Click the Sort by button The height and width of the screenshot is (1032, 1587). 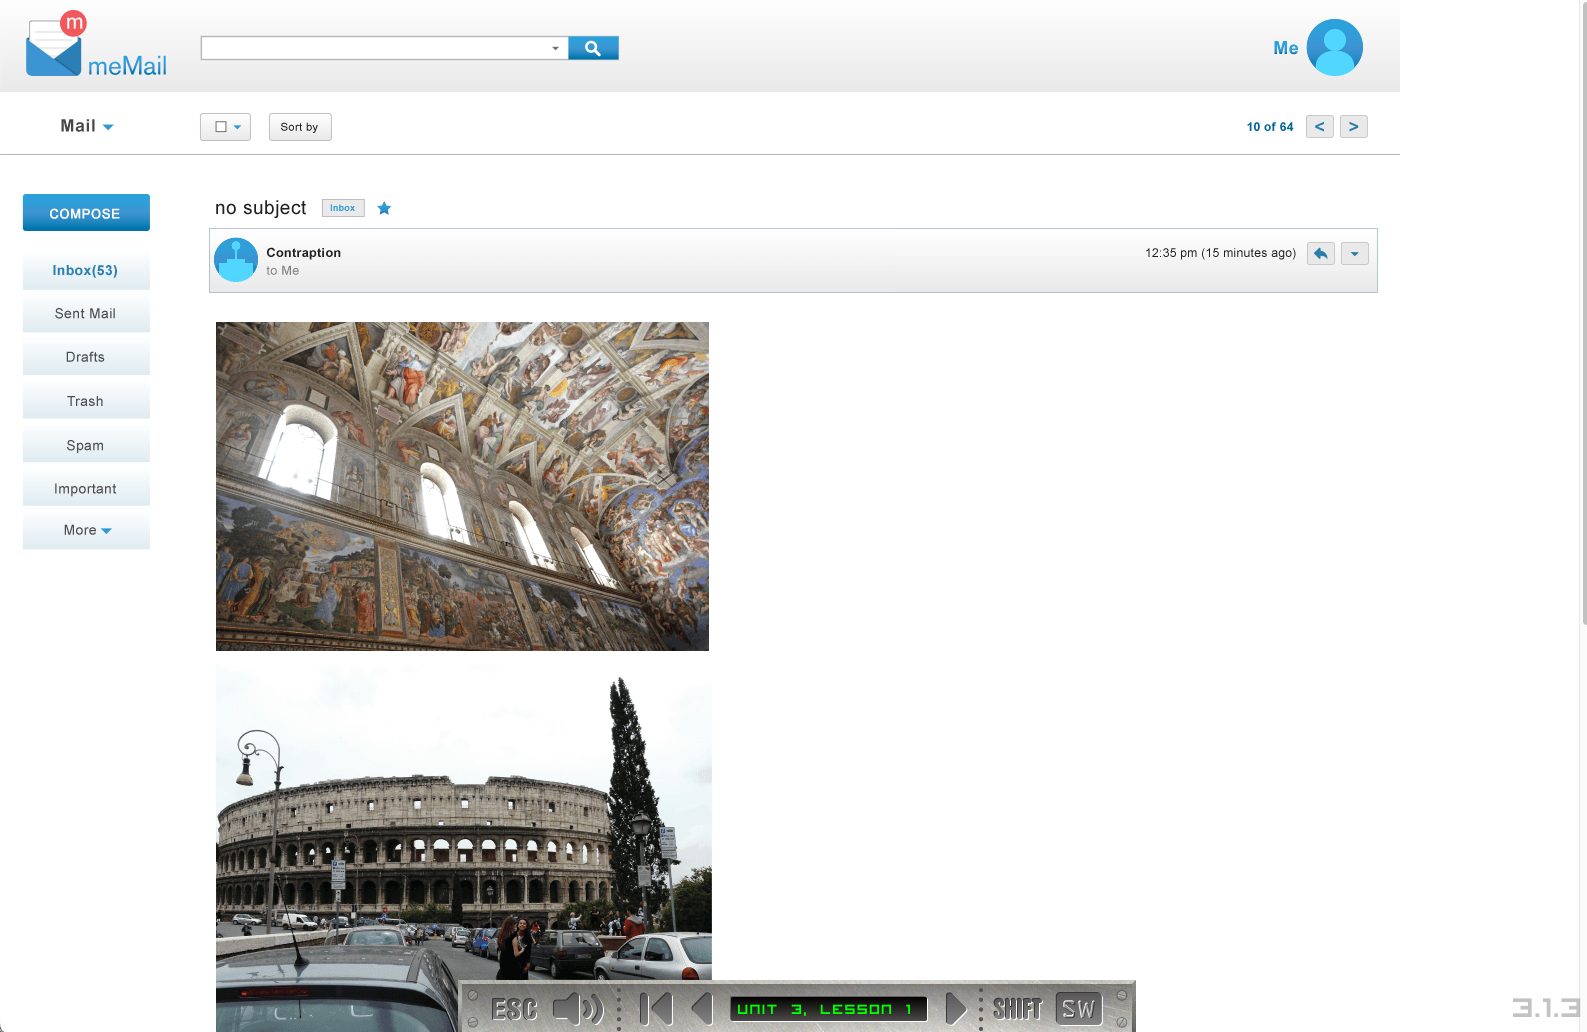(300, 127)
